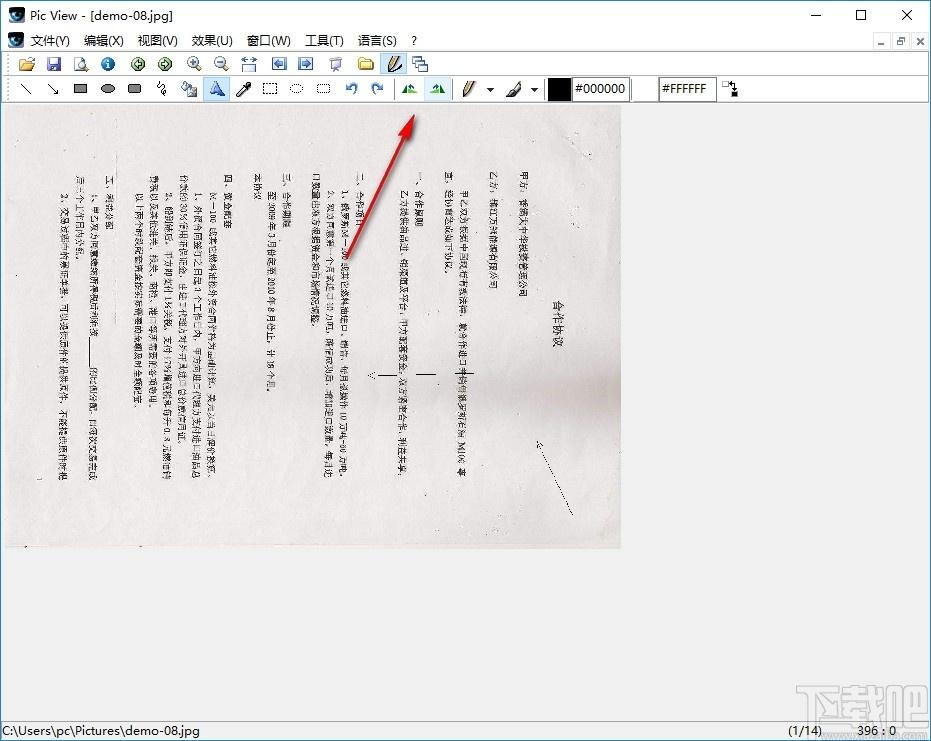The image size is (931, 741).
Task: Select the pencil width tool
Action: coord(468,89)
